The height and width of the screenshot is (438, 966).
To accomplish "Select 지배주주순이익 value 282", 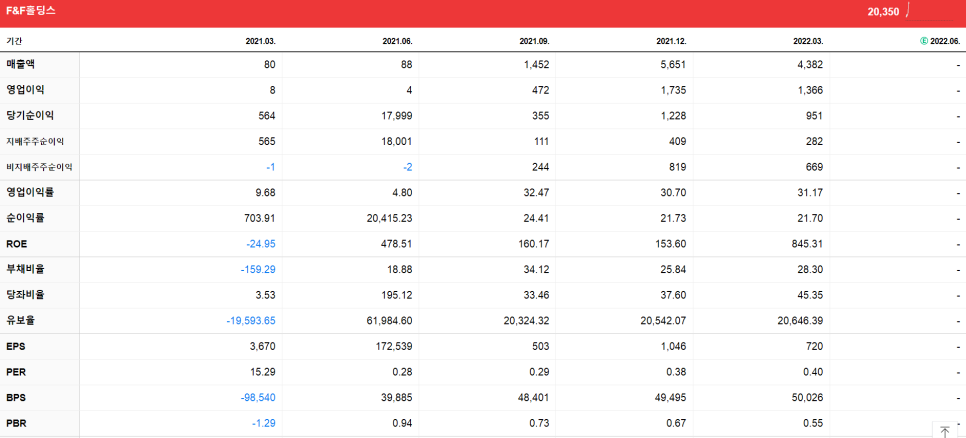I will [x=813, y=142].
